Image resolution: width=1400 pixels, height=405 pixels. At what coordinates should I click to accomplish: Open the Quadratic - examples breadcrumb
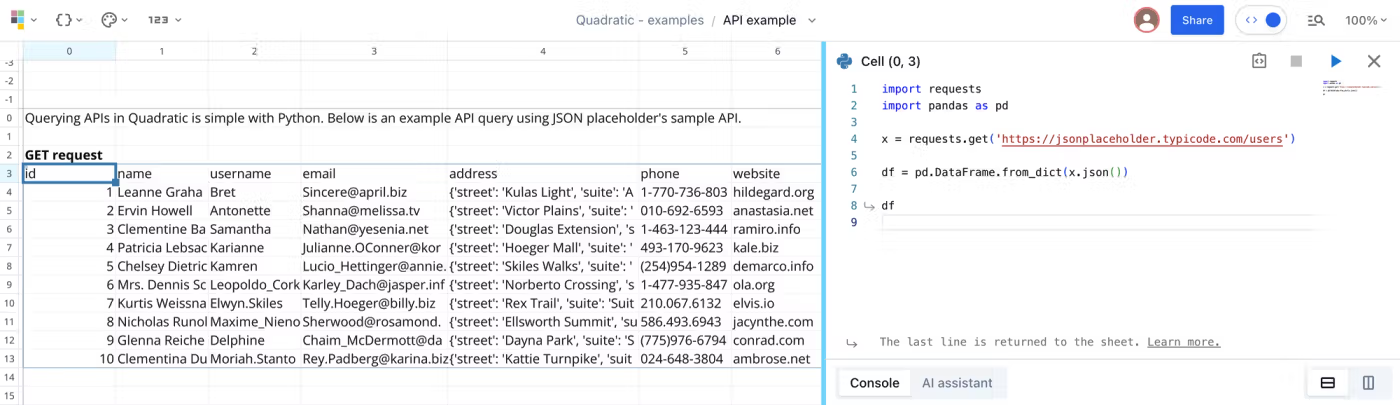pyautogui.click(x=638, y=20)
